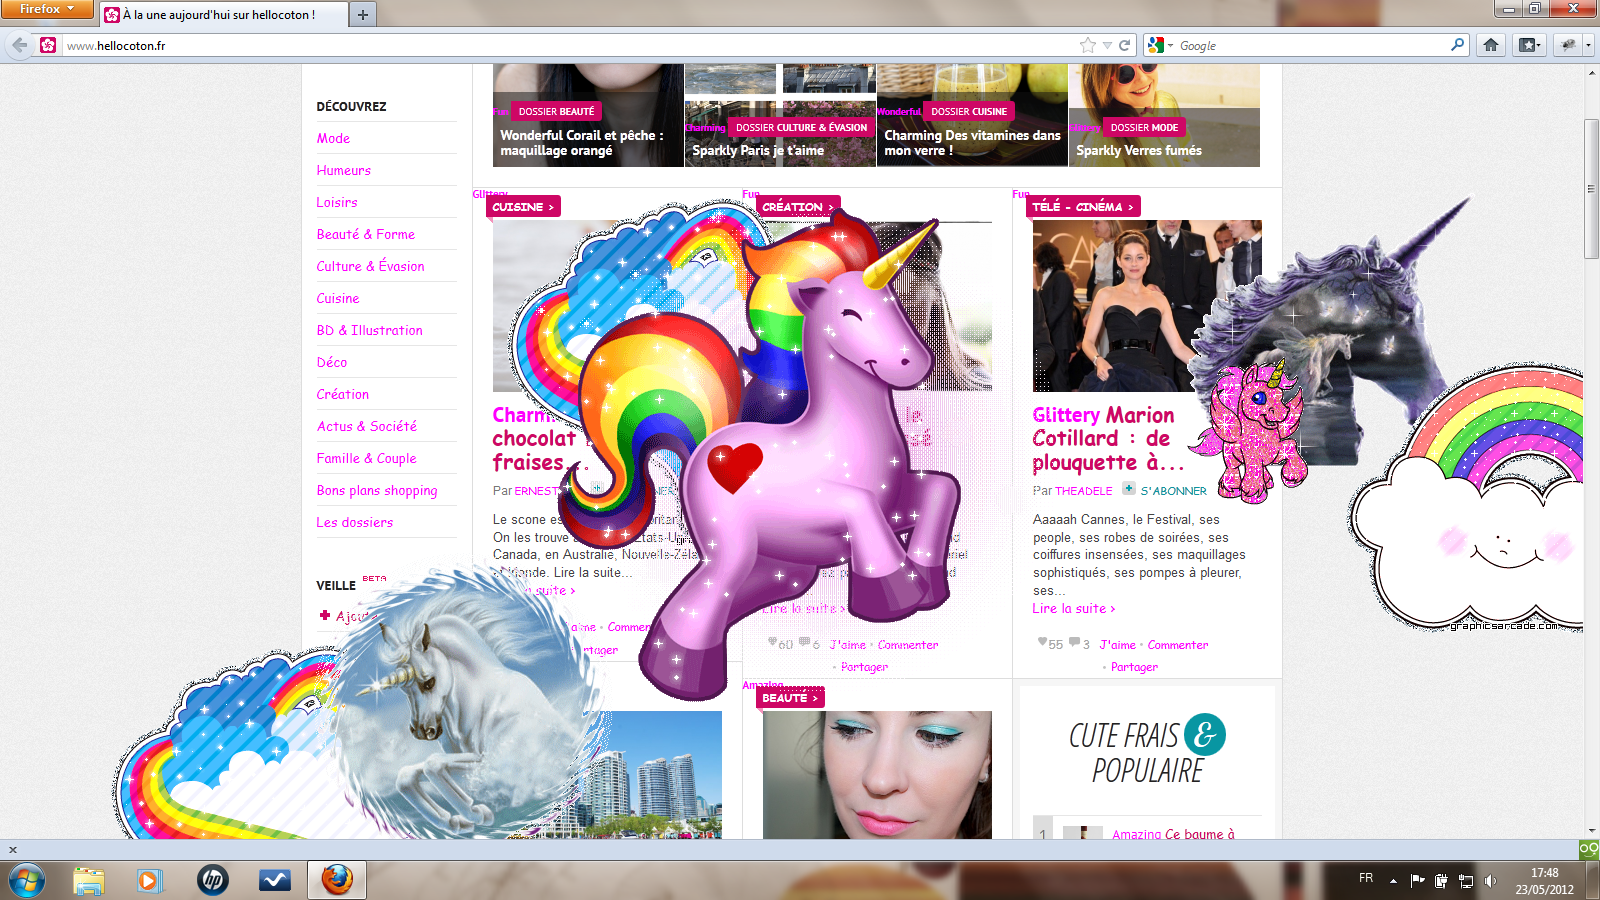
Task: Open the search engine dropdown arrow
Action: 1170,46
